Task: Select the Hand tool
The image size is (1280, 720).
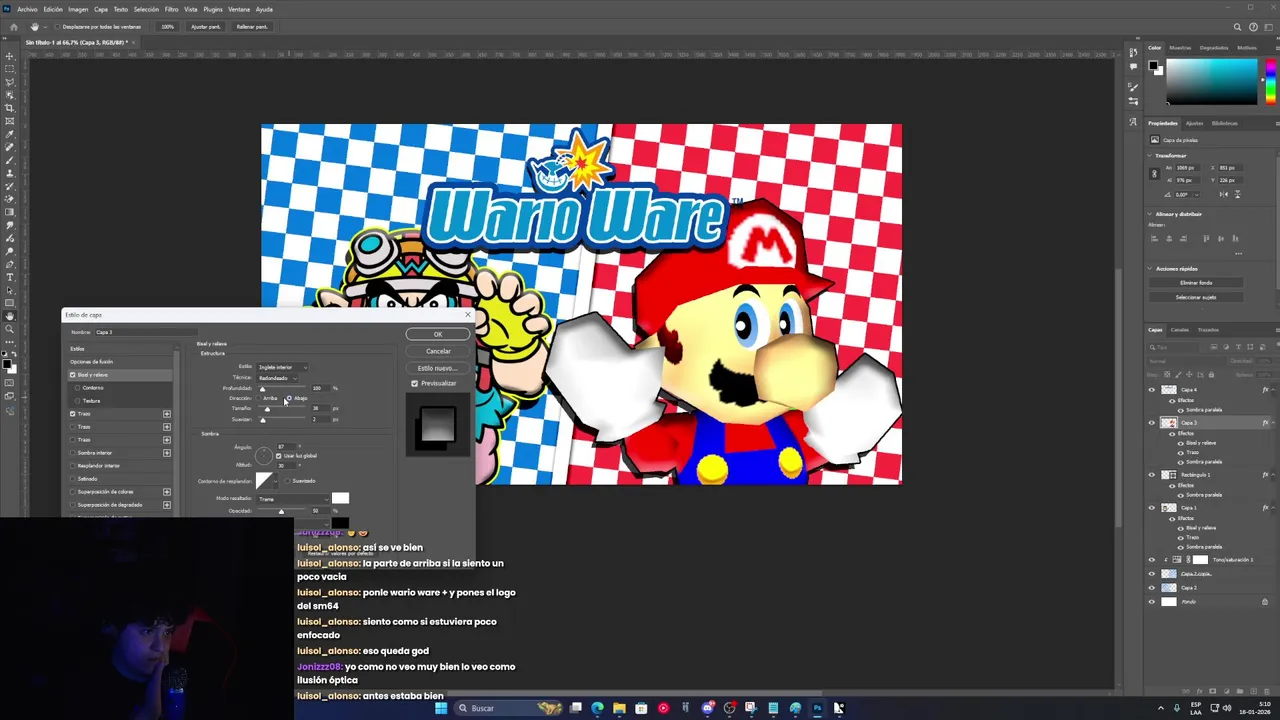Action: 10,316
